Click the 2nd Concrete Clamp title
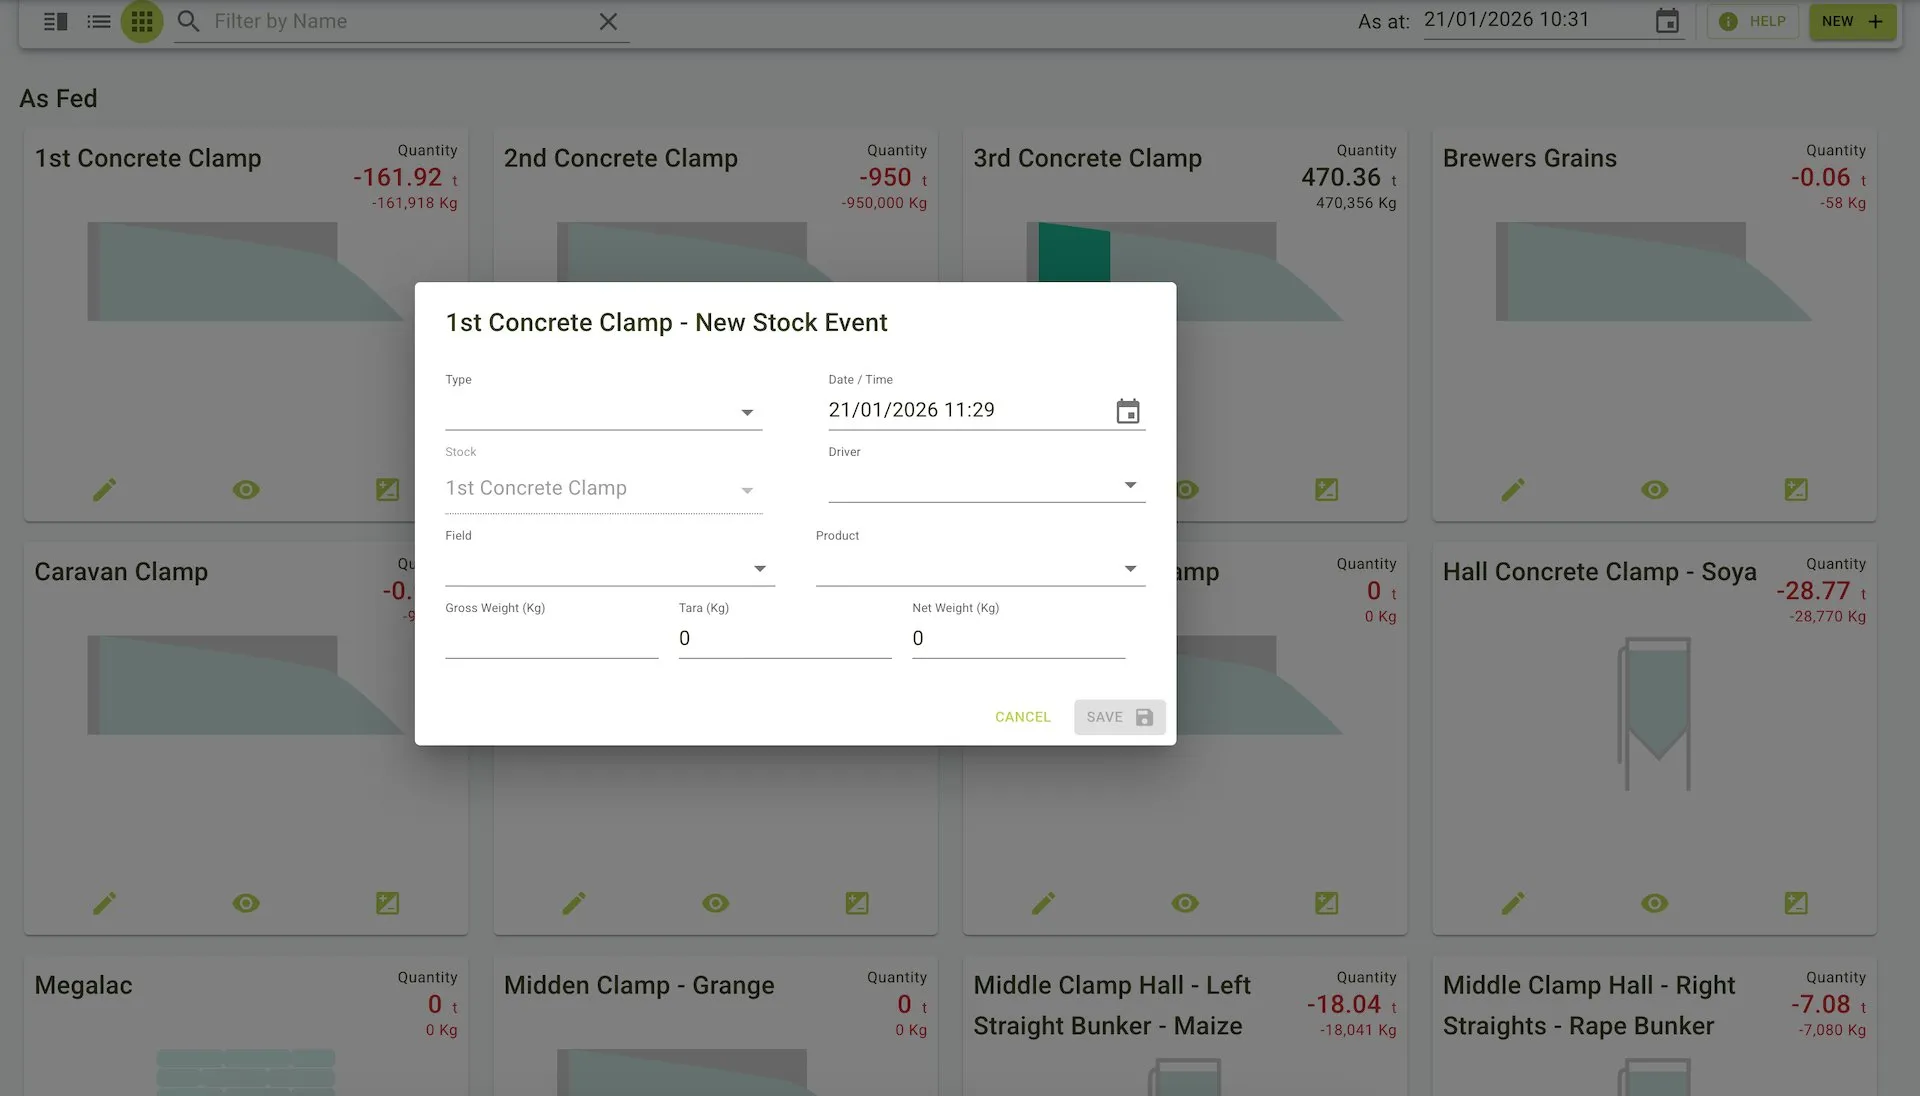 tap(620, 158)
